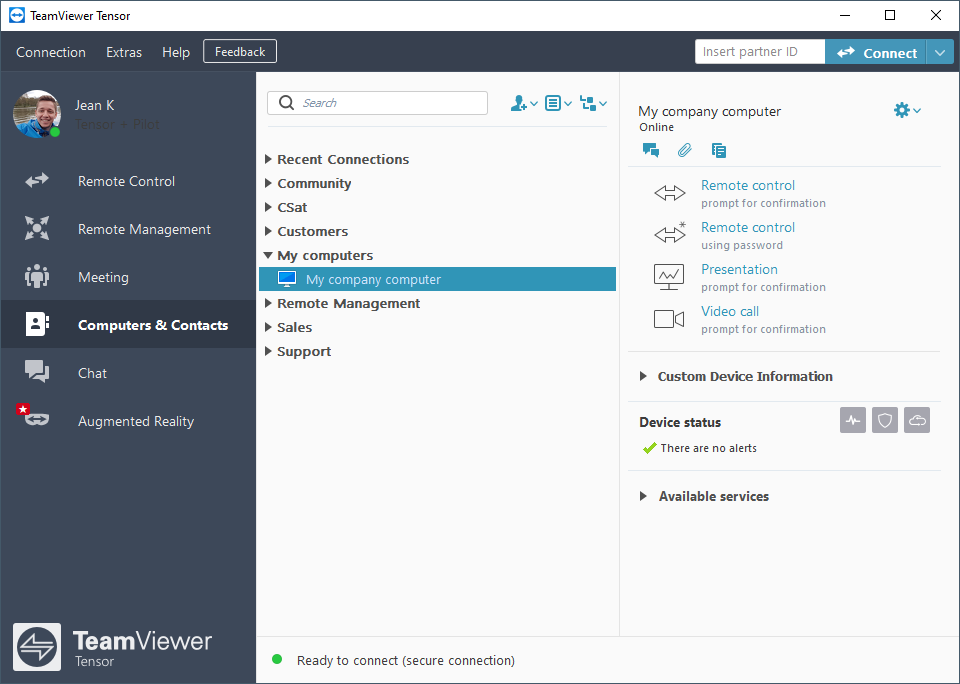This screenshot has height=684, width=960.
Task: Click Remote control using password link
Action: coord(748,227)
